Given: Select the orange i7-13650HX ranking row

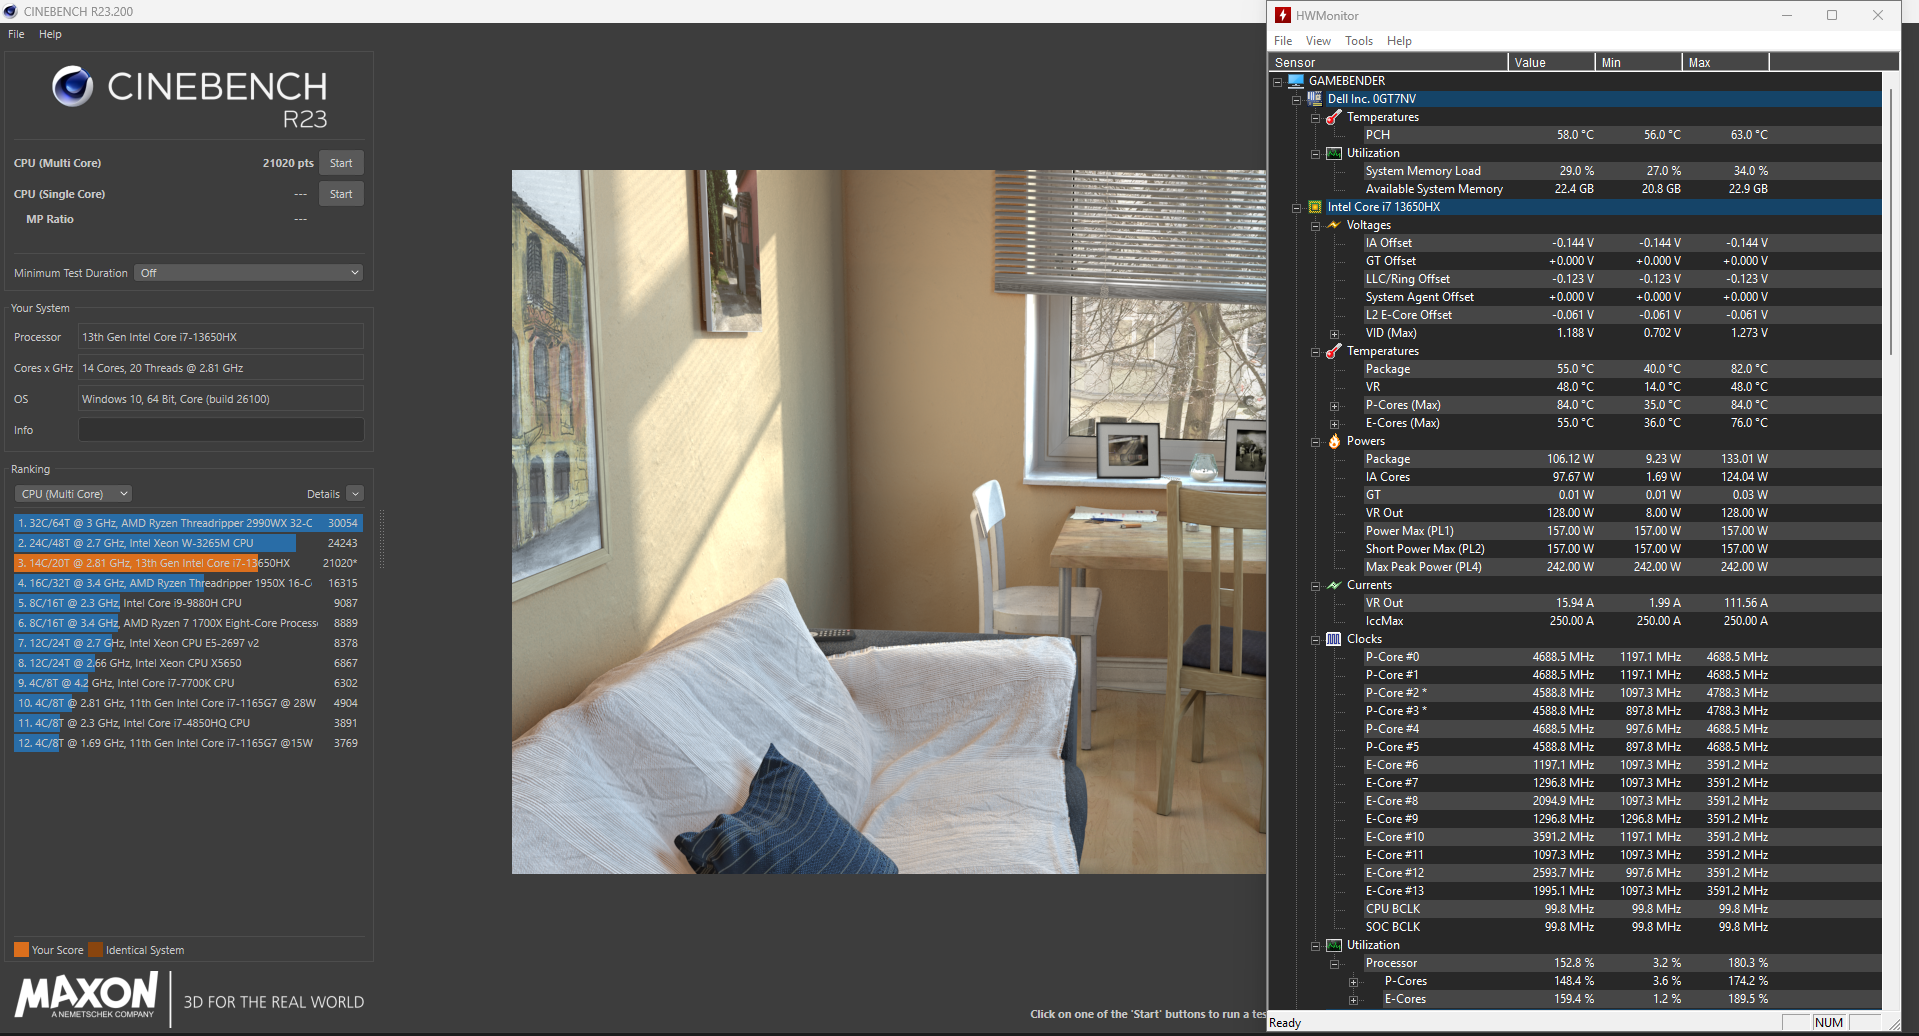Looking at the screenshot, I should [188, 563].
